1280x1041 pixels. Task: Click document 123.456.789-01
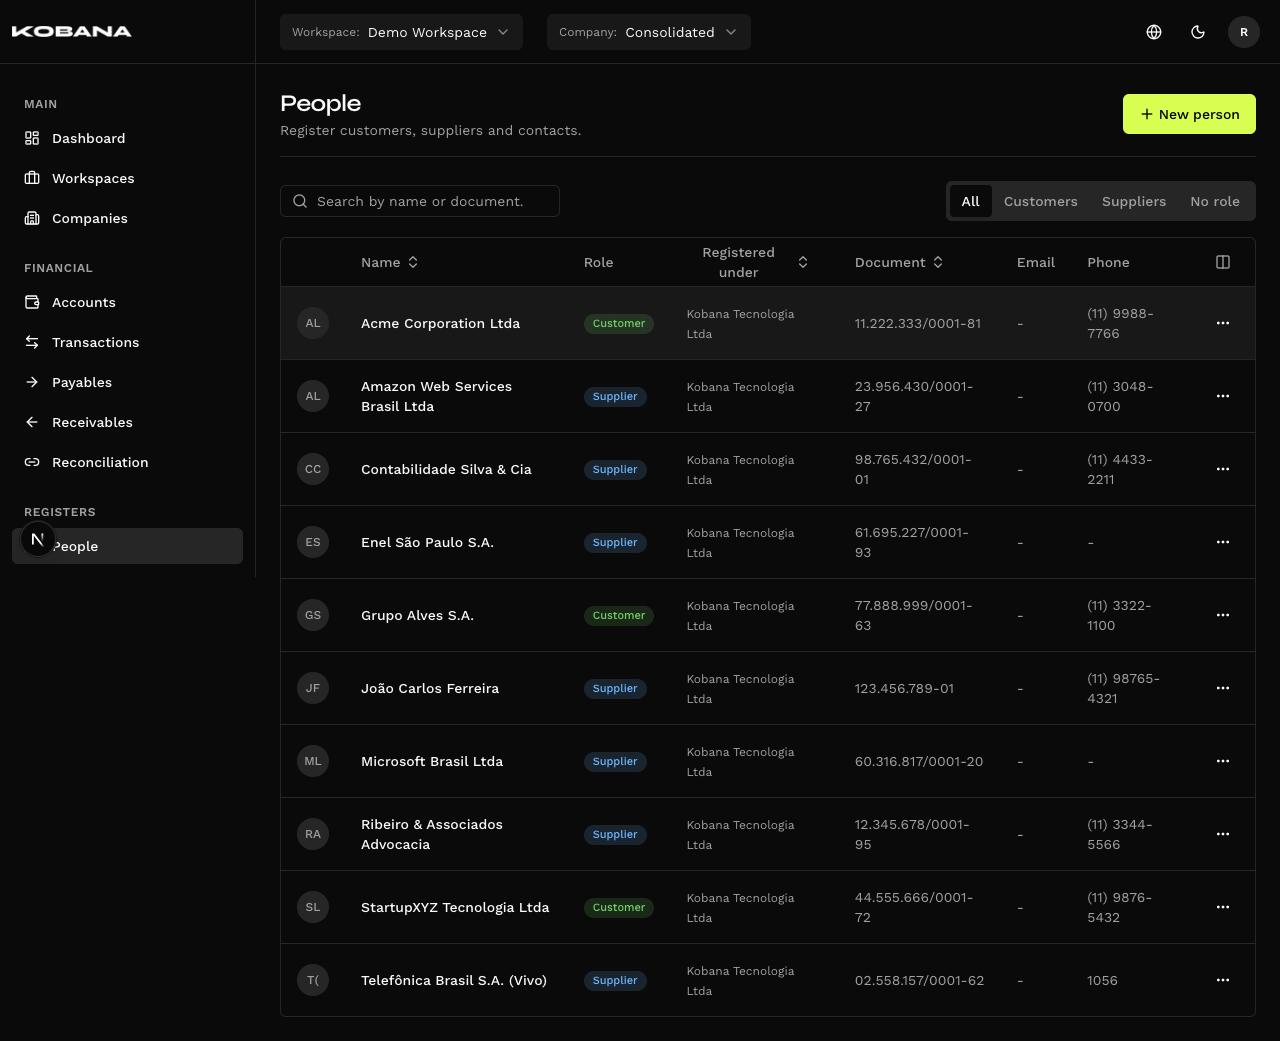pyautogui.click(x=904, y=688)
